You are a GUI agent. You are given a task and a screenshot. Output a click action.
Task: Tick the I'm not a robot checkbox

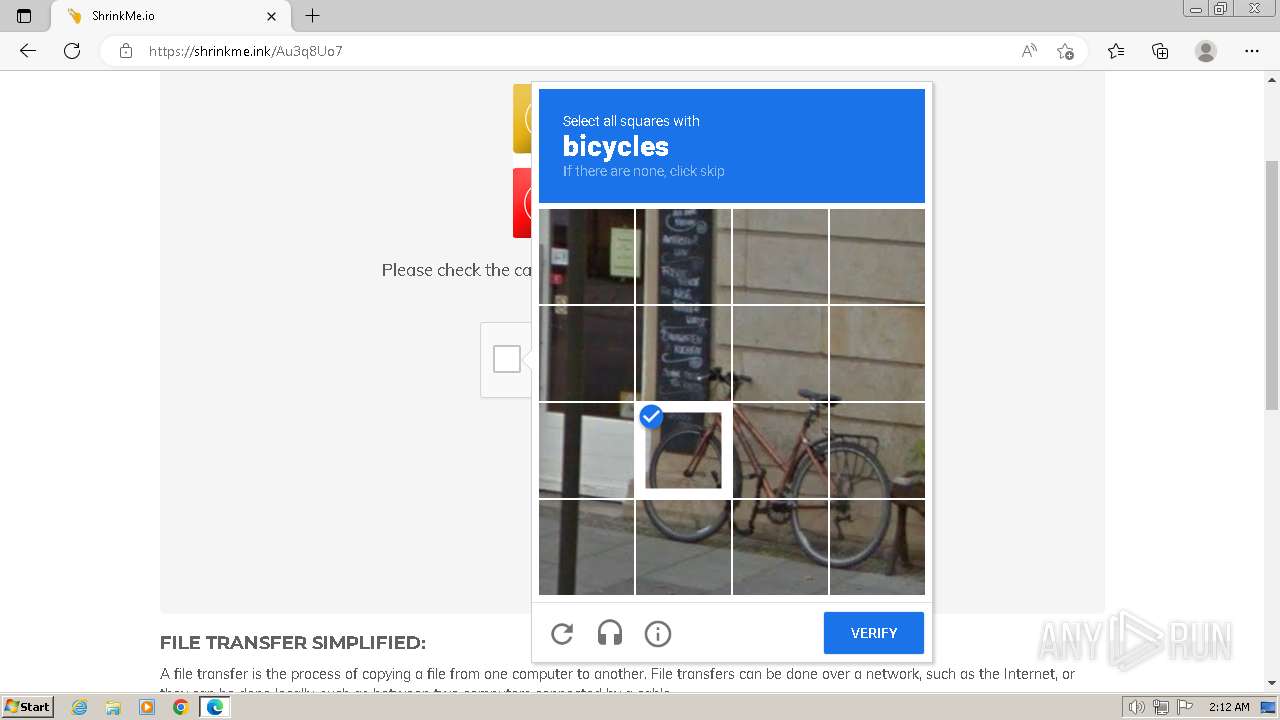pyautogui.click(x=507, y=359)
